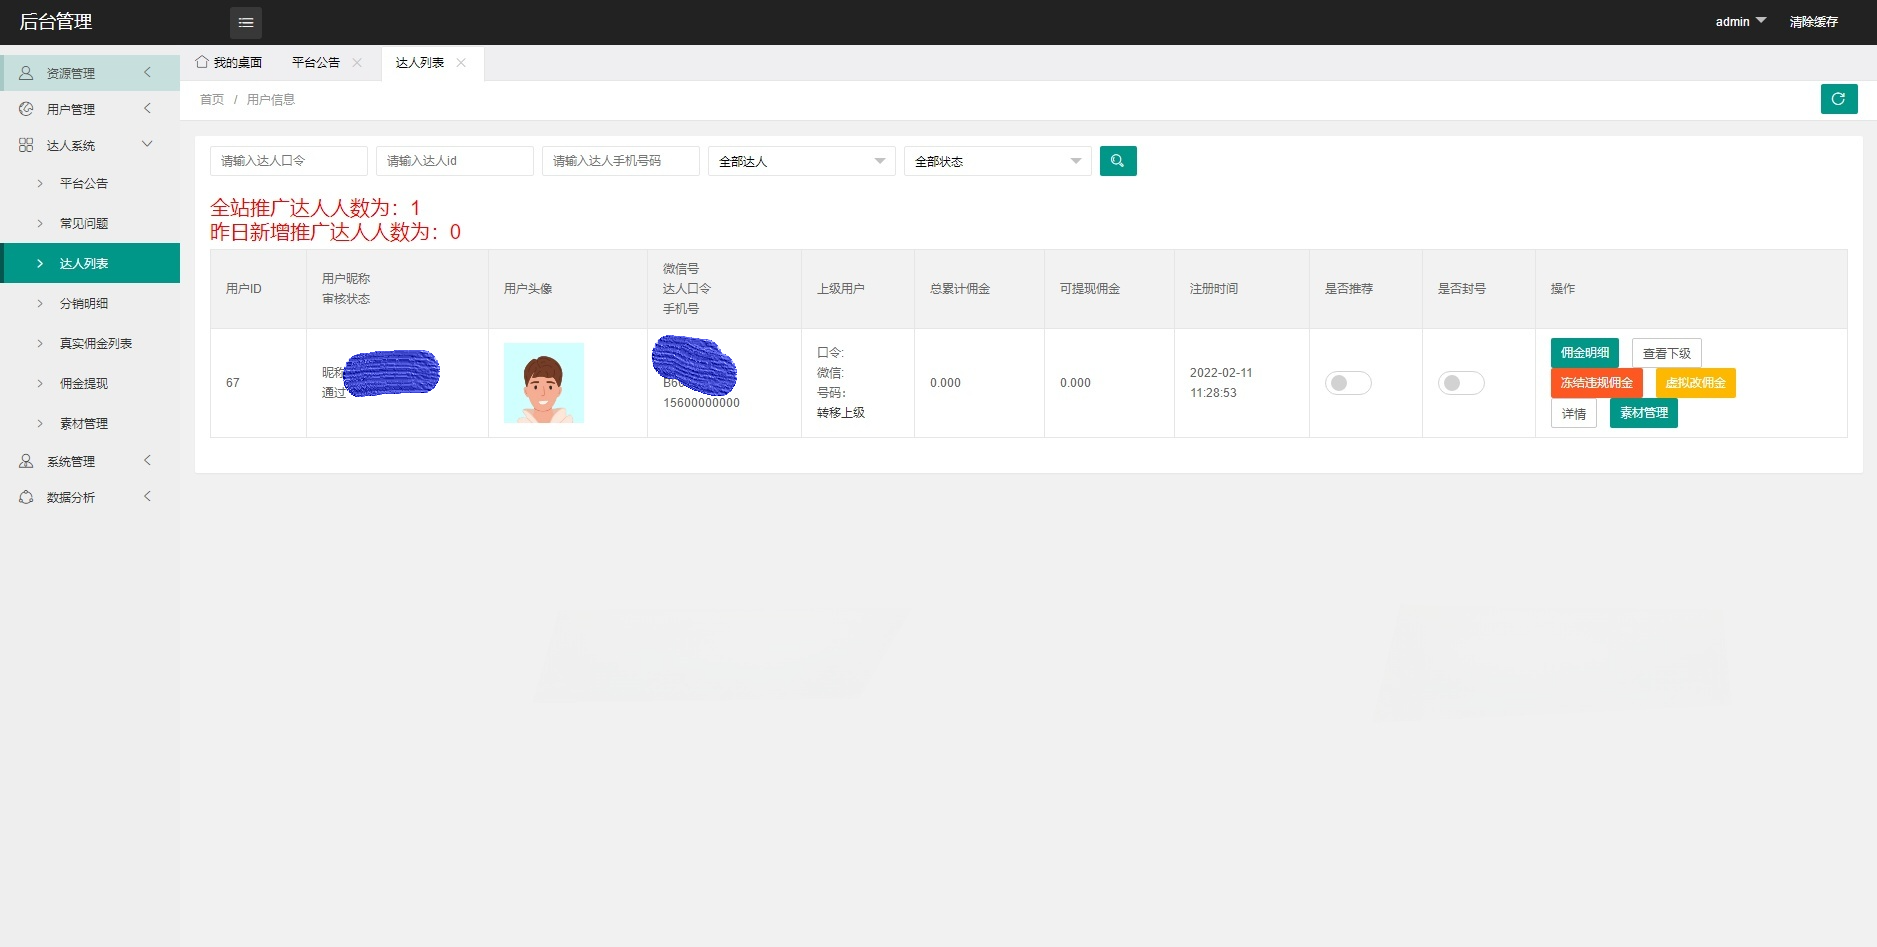Click the 清除缓存 button

pos(1814,21)
